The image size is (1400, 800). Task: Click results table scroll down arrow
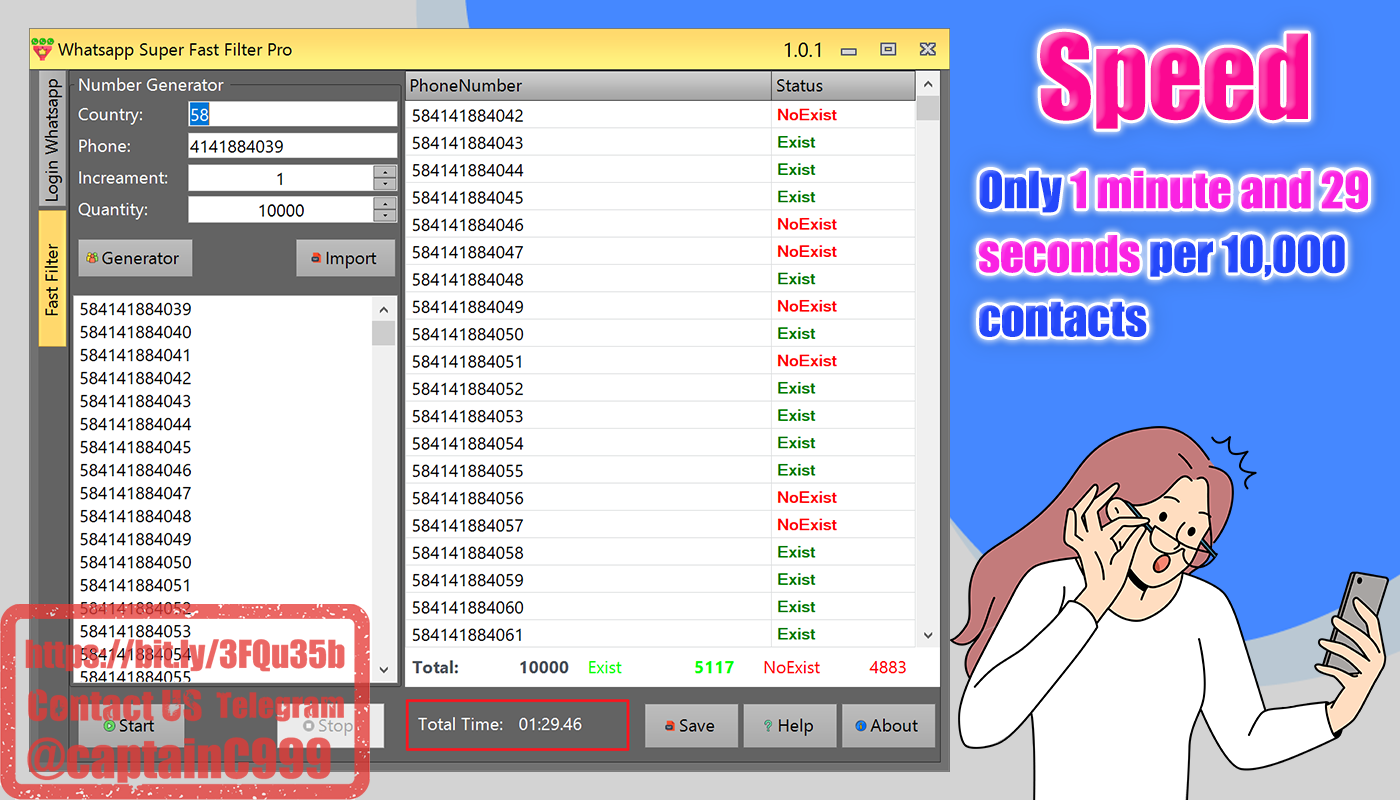tap(928, 635)
